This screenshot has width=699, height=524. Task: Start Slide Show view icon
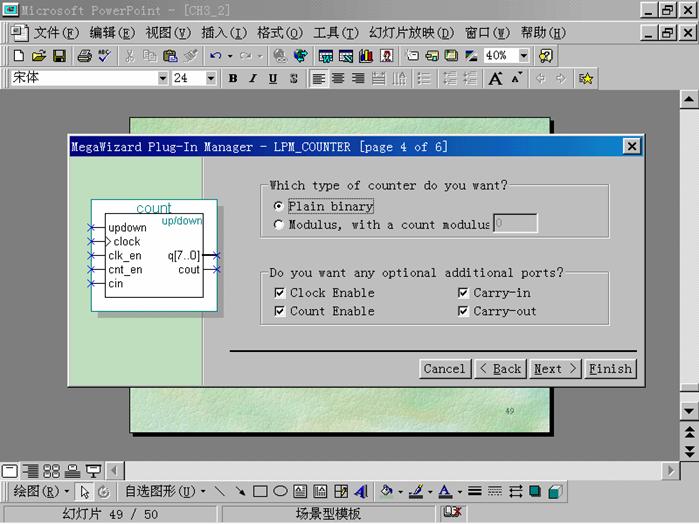click(x=94, y=471)
